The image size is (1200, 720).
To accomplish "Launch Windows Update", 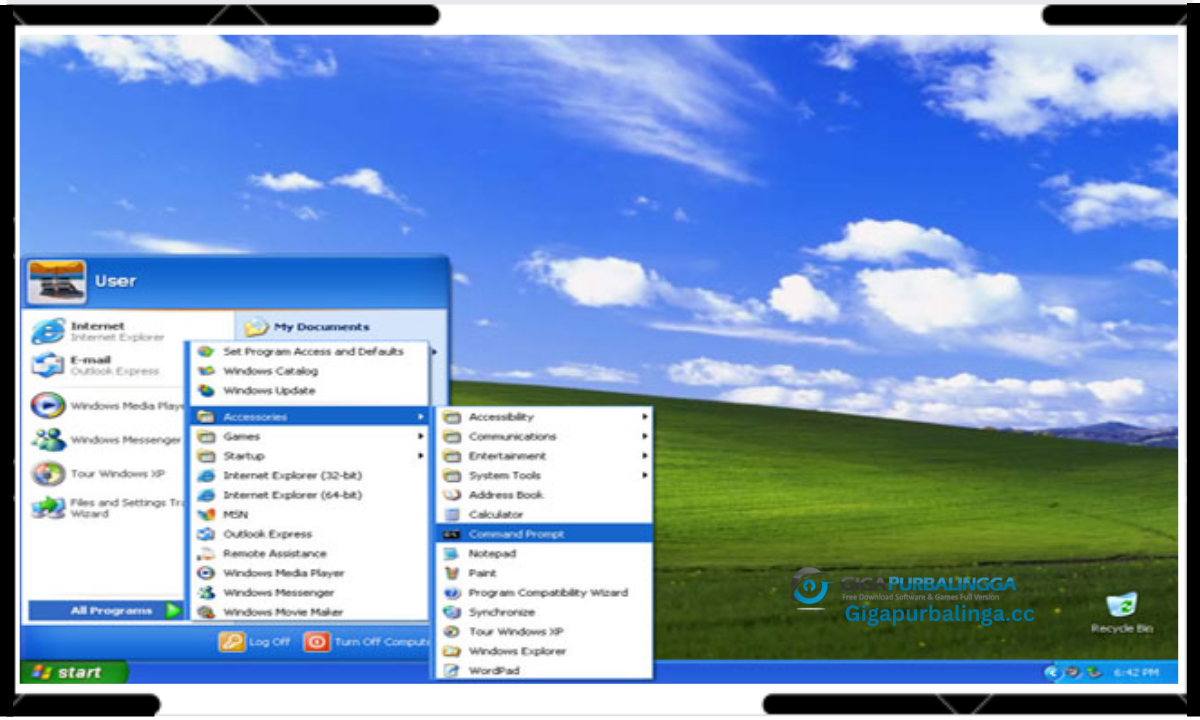I will point(310,391).
